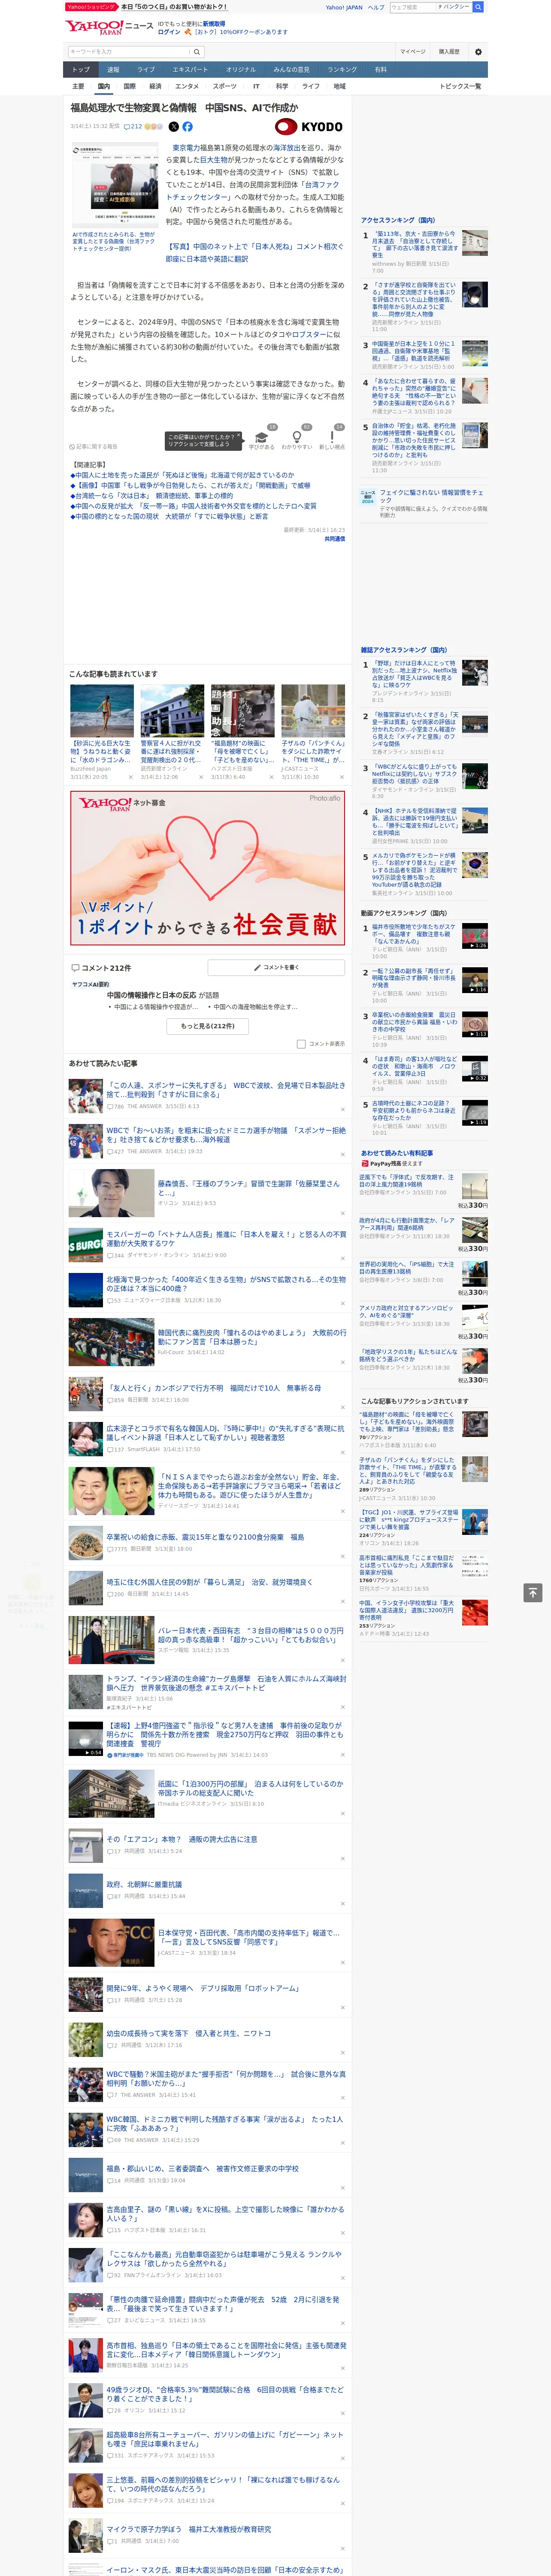Viewport: 551px width, 2576px height.
Task: Share article on Facebook
Action: (x=187, y=127)
